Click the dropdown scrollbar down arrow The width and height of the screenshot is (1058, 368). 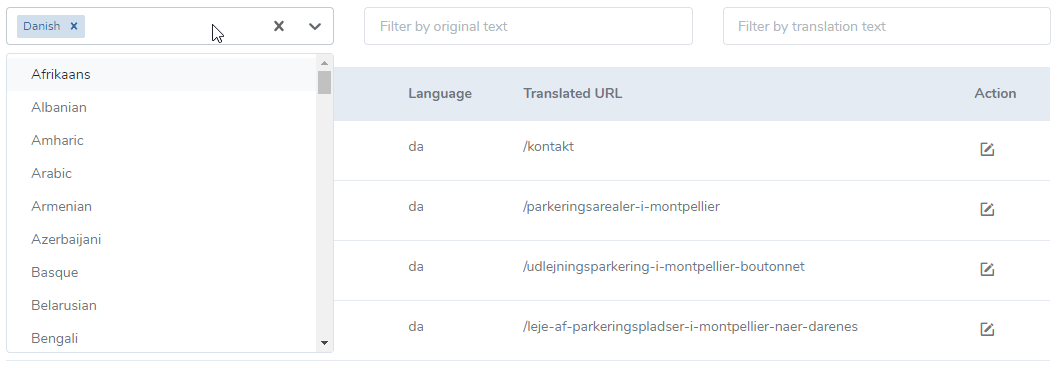pyautogui.click(x=325, y=343)
